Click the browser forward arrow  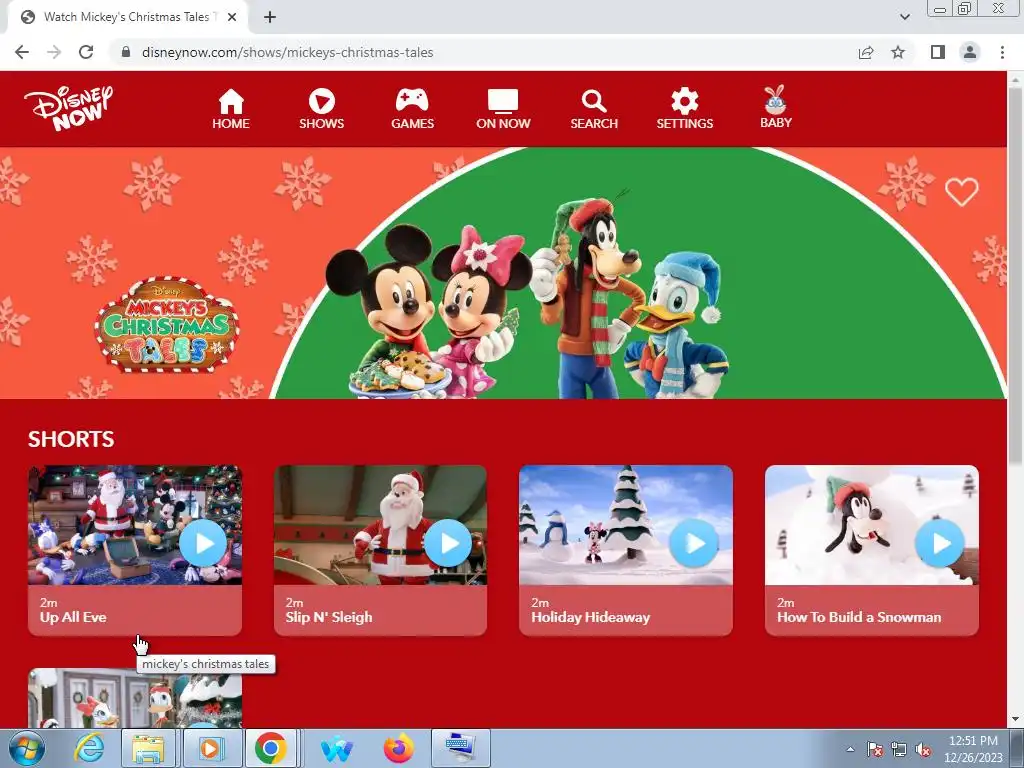(54, 52)
